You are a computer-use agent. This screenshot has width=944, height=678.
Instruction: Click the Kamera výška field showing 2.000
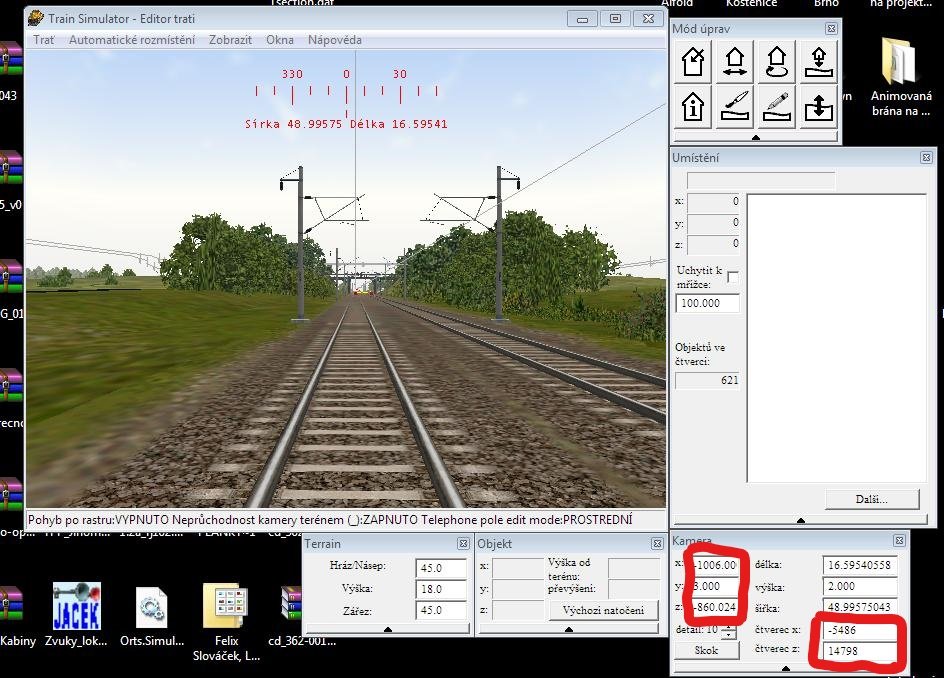[x=859, y=586]
